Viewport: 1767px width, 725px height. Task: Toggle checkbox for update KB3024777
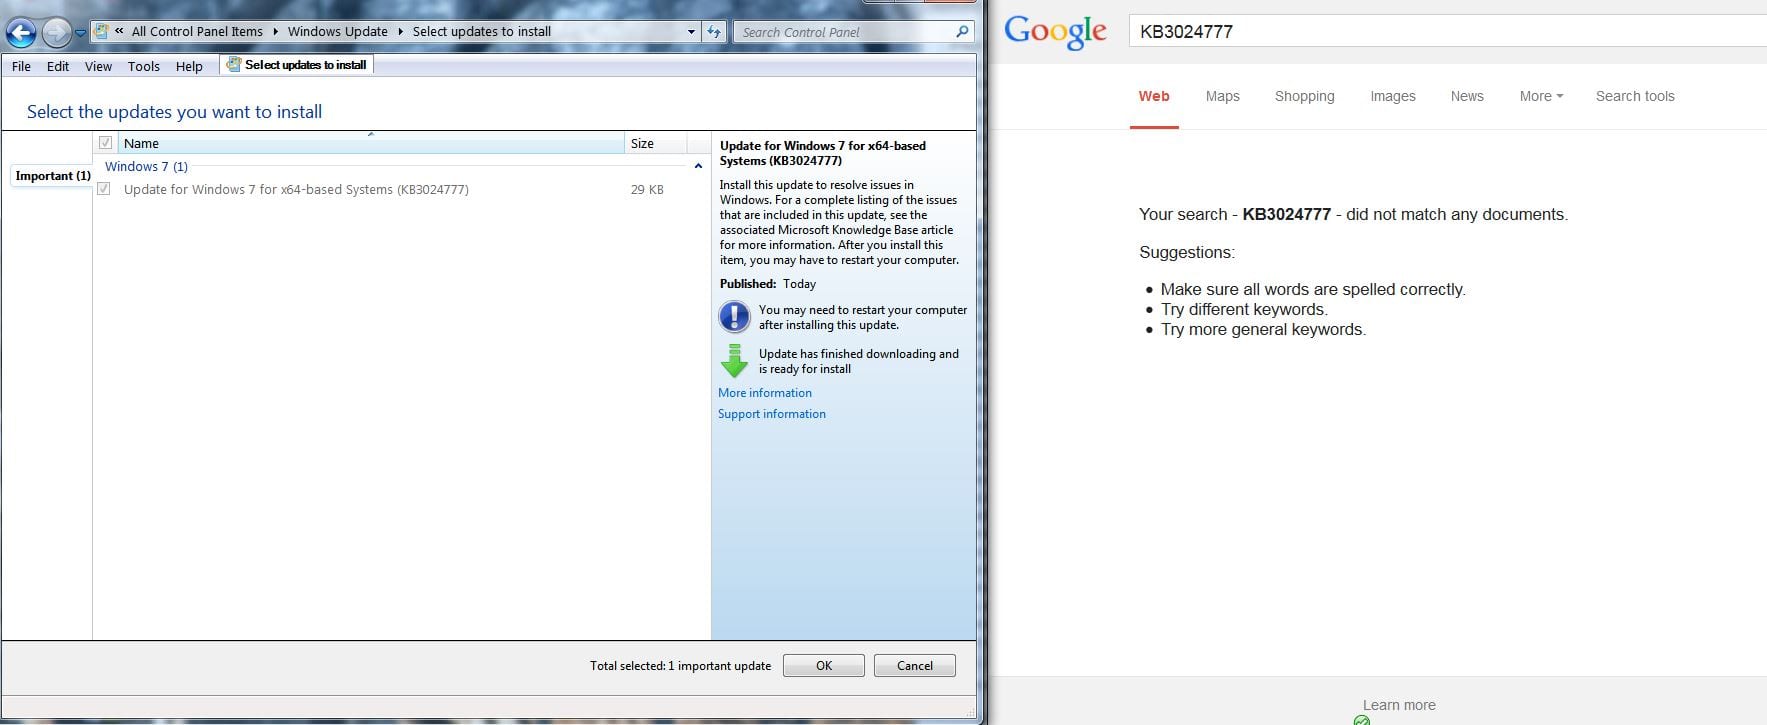click(x=104, y=189)
